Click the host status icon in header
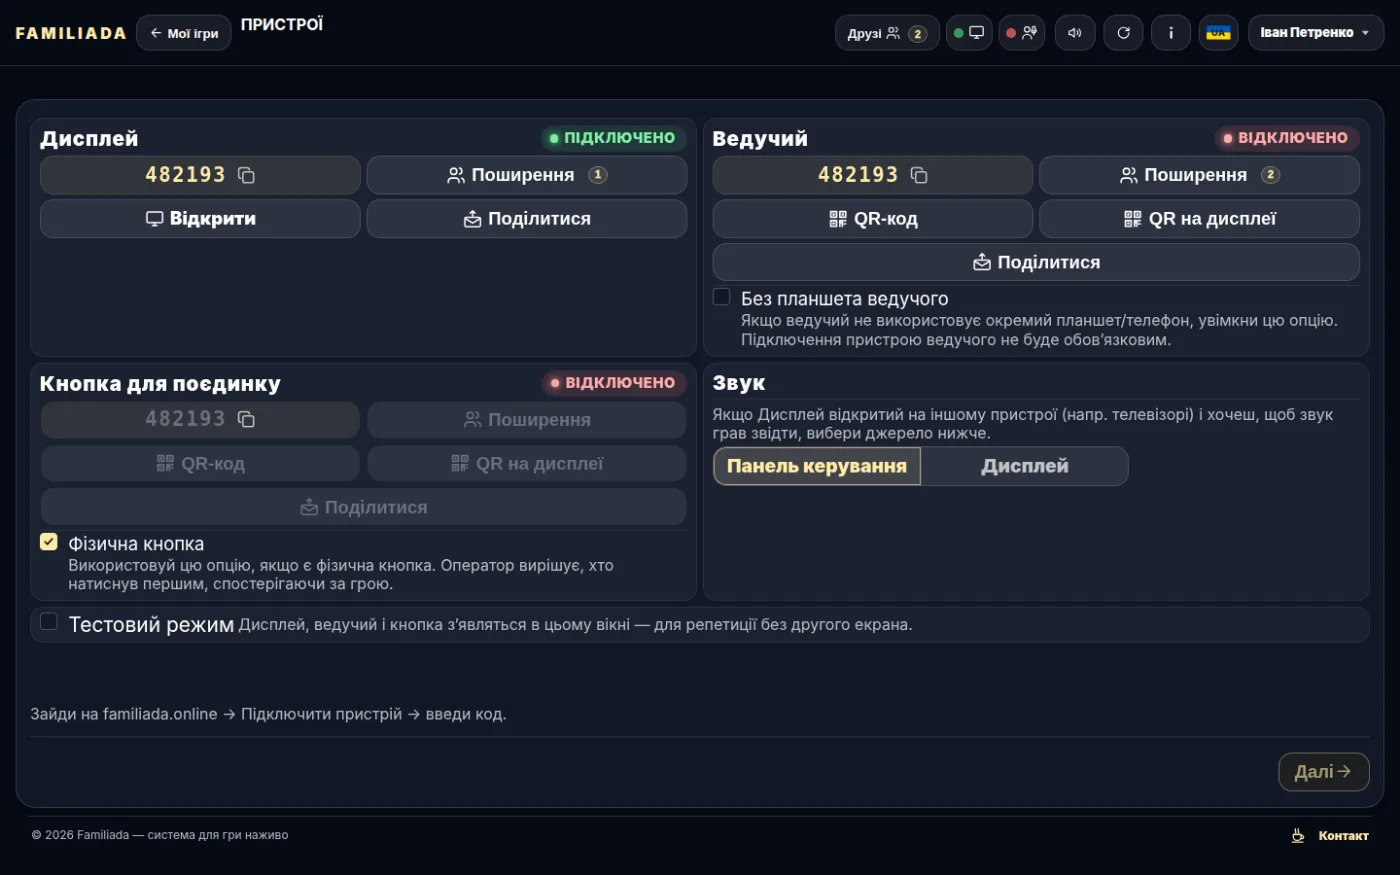 pos(1021,33)
